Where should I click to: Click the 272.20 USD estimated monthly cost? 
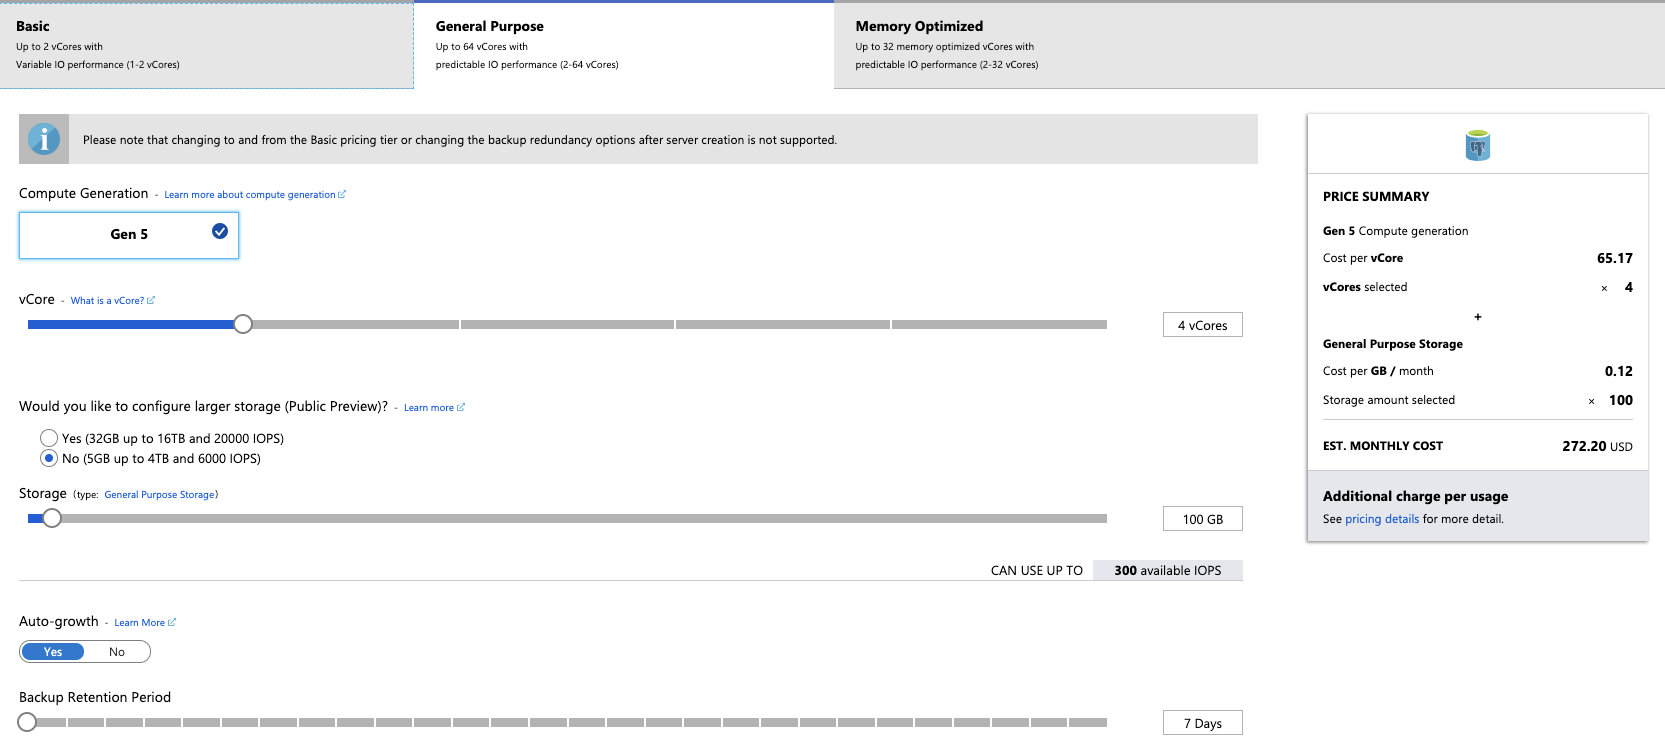point(1597,446)
